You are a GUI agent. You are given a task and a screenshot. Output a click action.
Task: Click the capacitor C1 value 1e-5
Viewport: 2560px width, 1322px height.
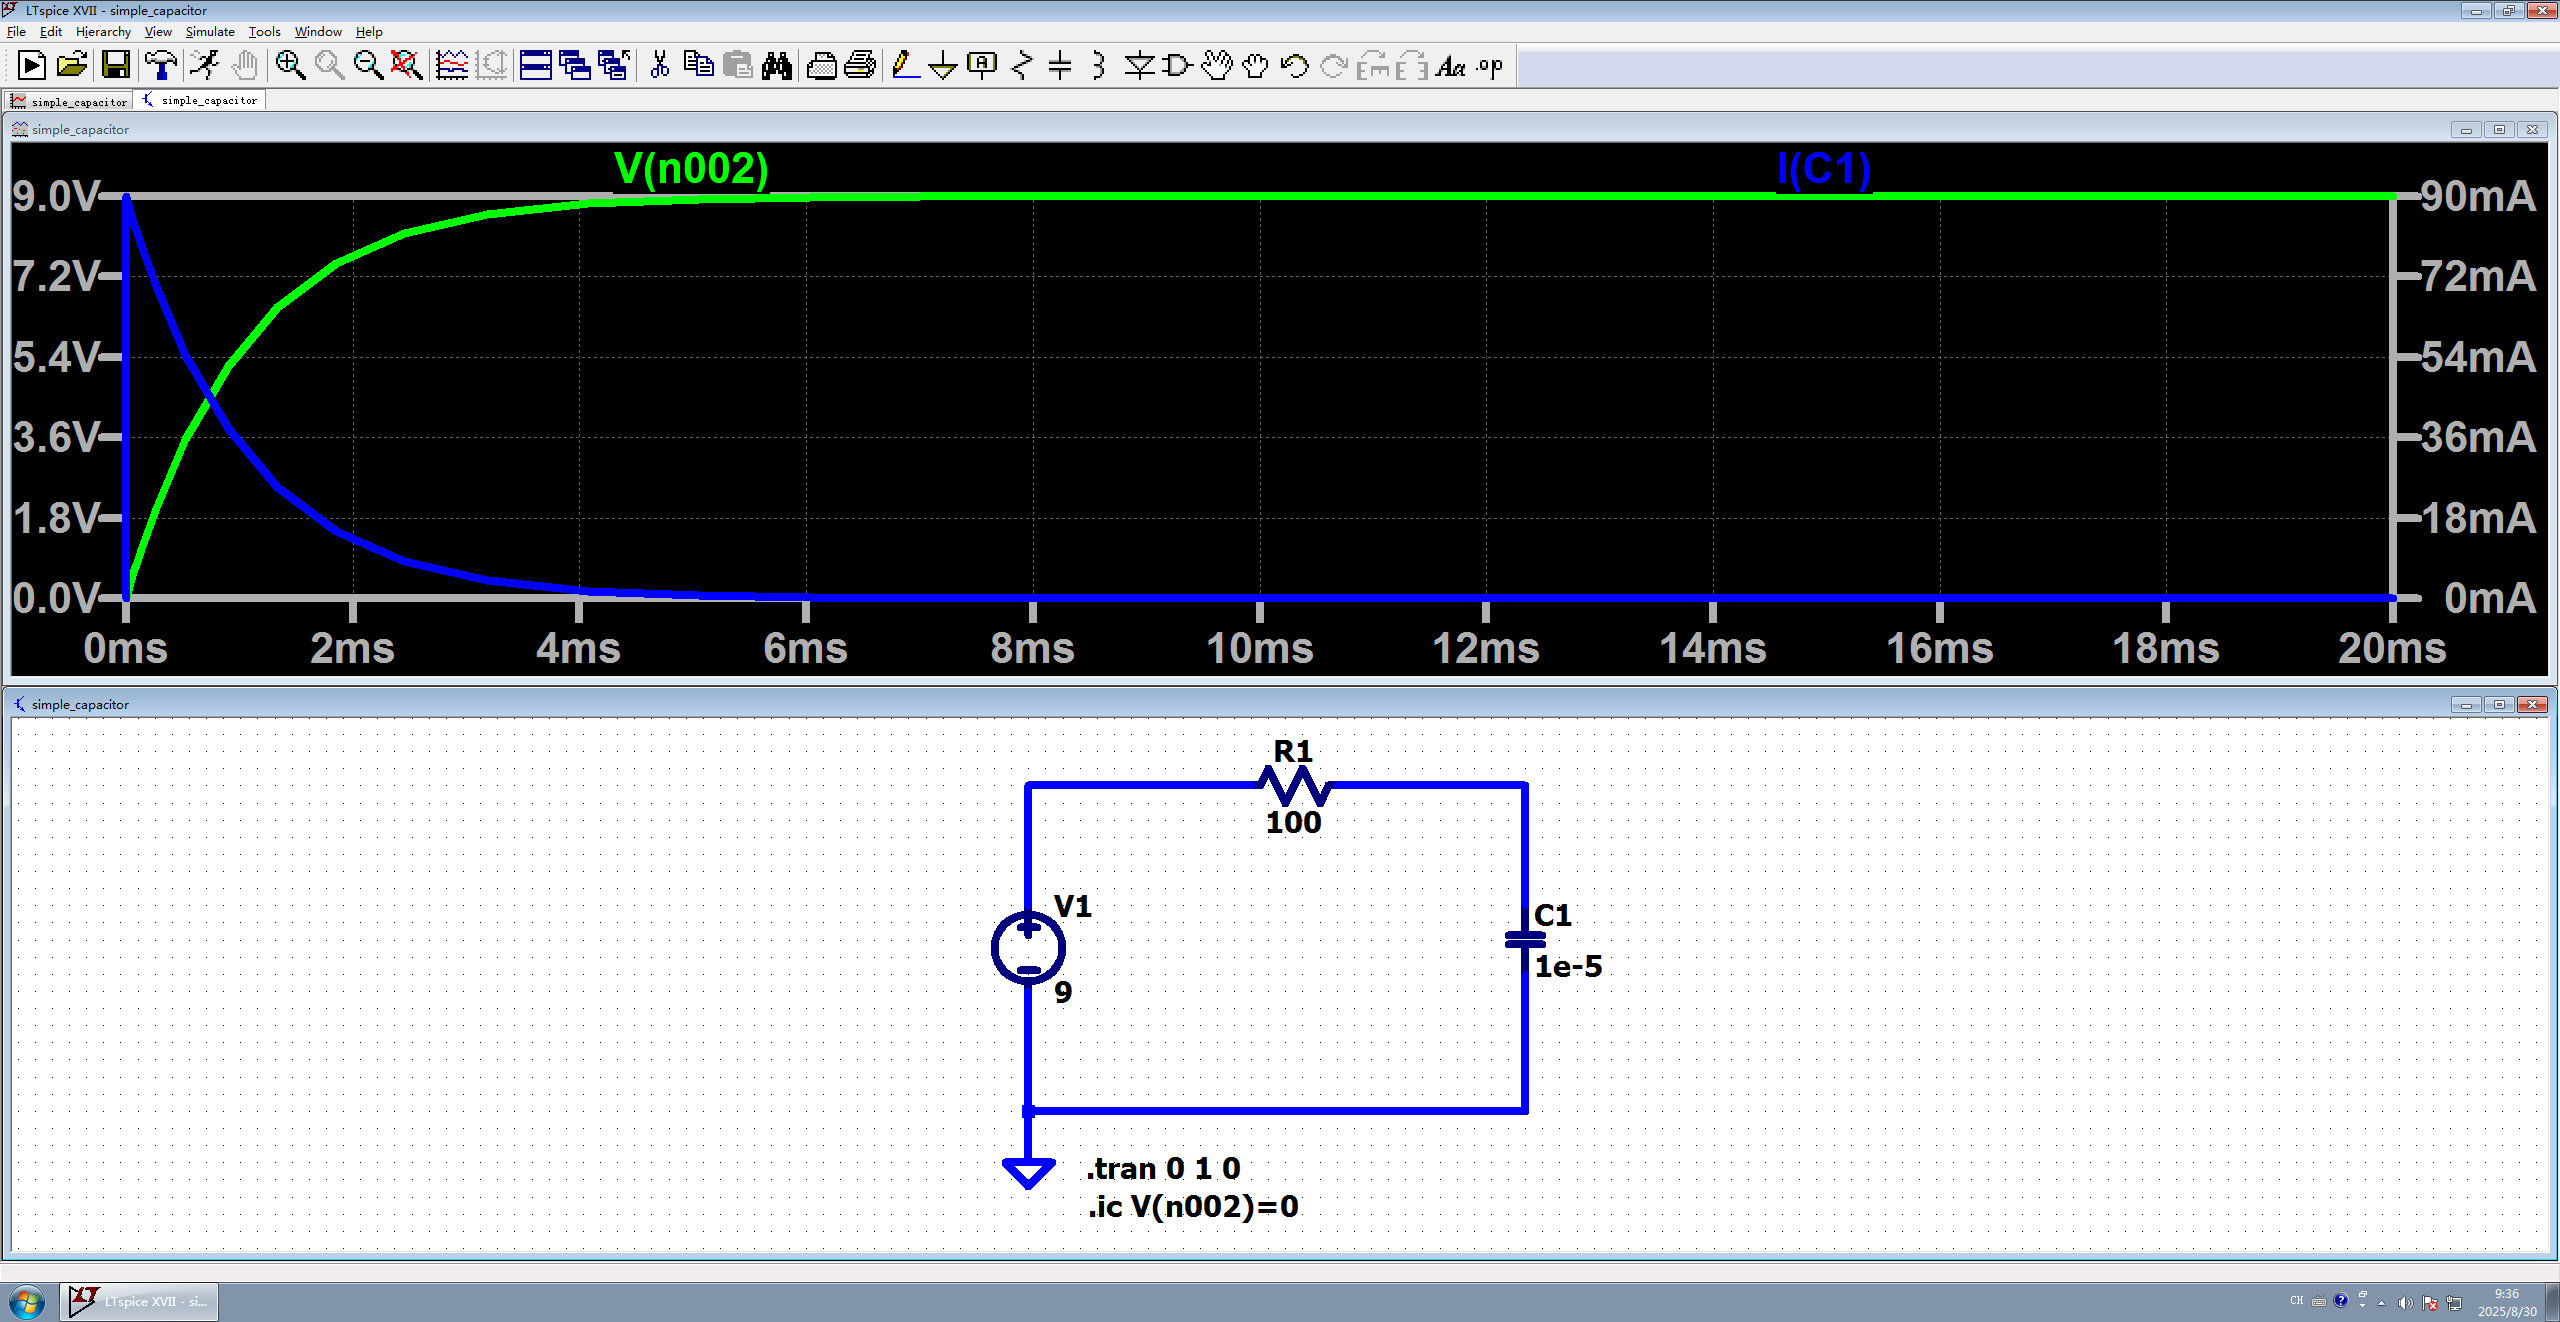point(1568,966)
